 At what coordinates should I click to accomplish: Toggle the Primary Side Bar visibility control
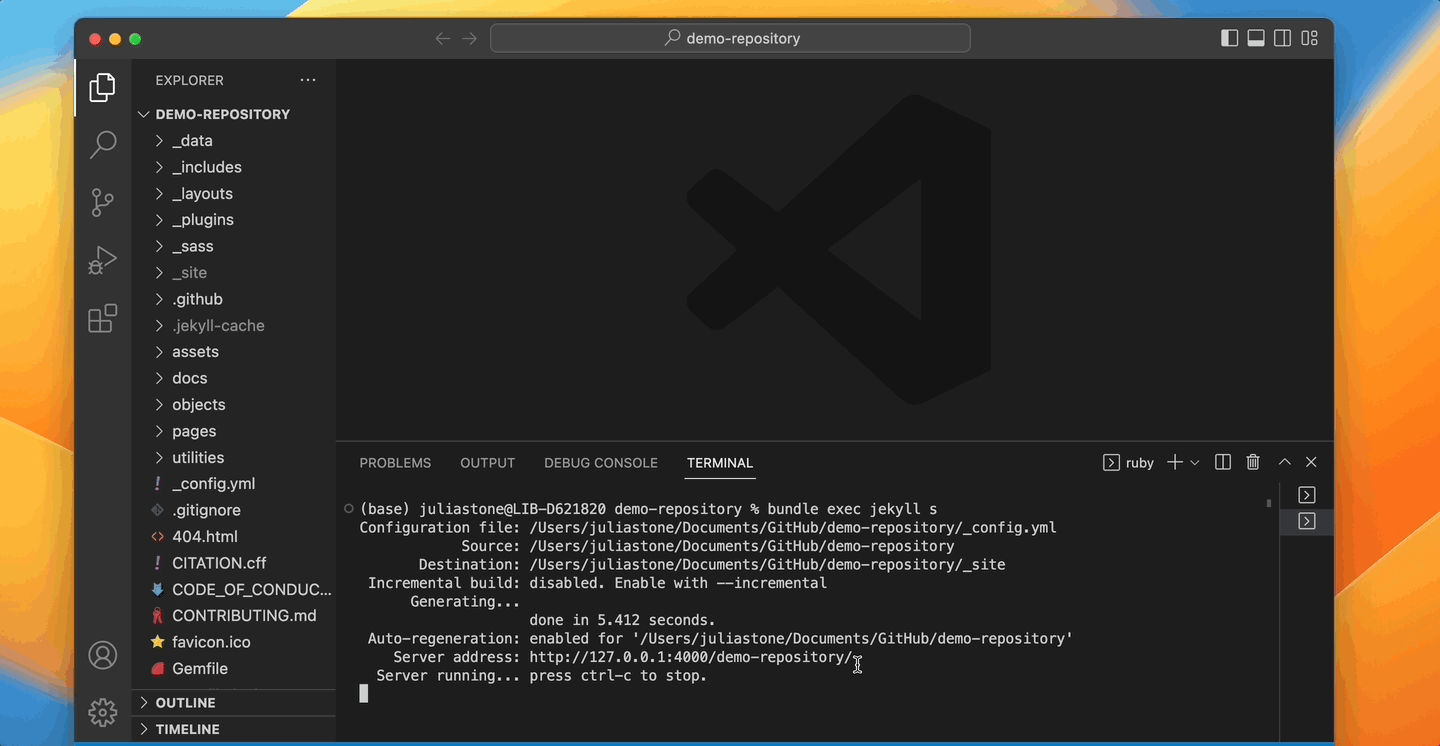tap(1228, 37)
